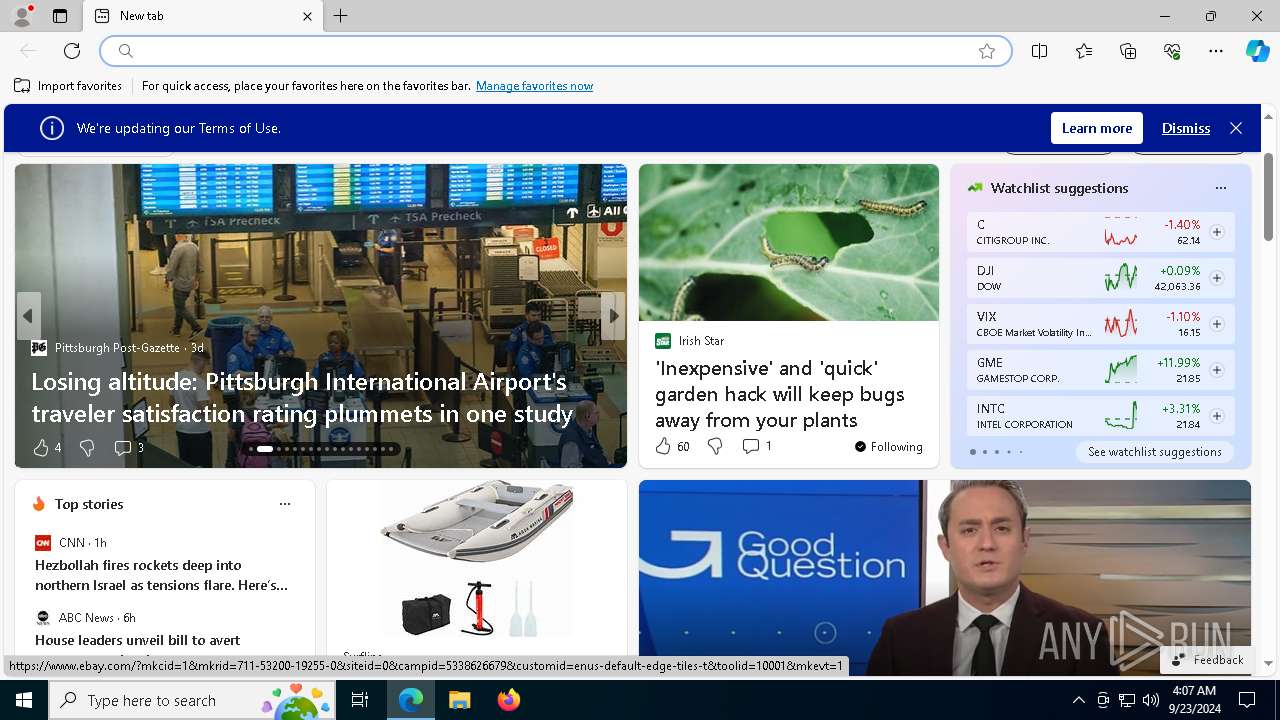
Task: Click Learn more on Terms banner
Action: [1096, 128]
